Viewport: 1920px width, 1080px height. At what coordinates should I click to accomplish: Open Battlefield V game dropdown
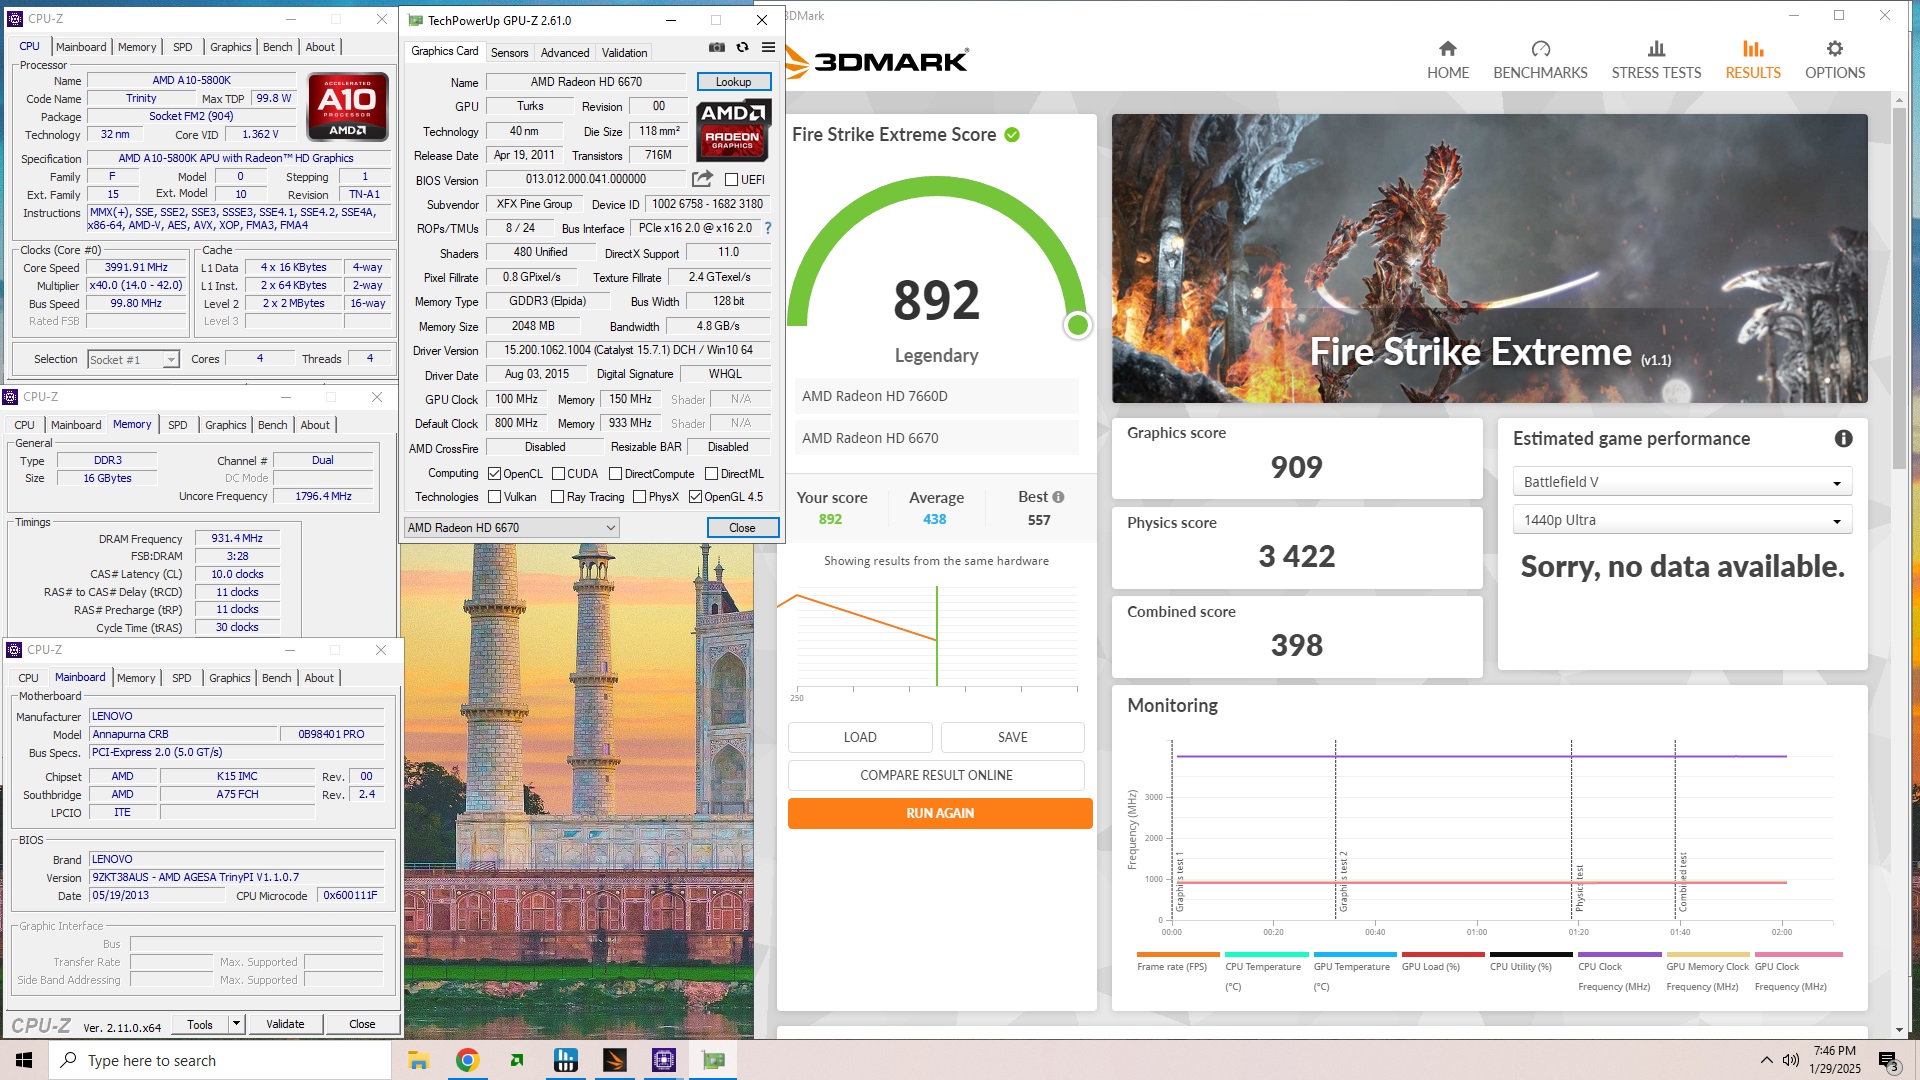(x=1682, y=482)
